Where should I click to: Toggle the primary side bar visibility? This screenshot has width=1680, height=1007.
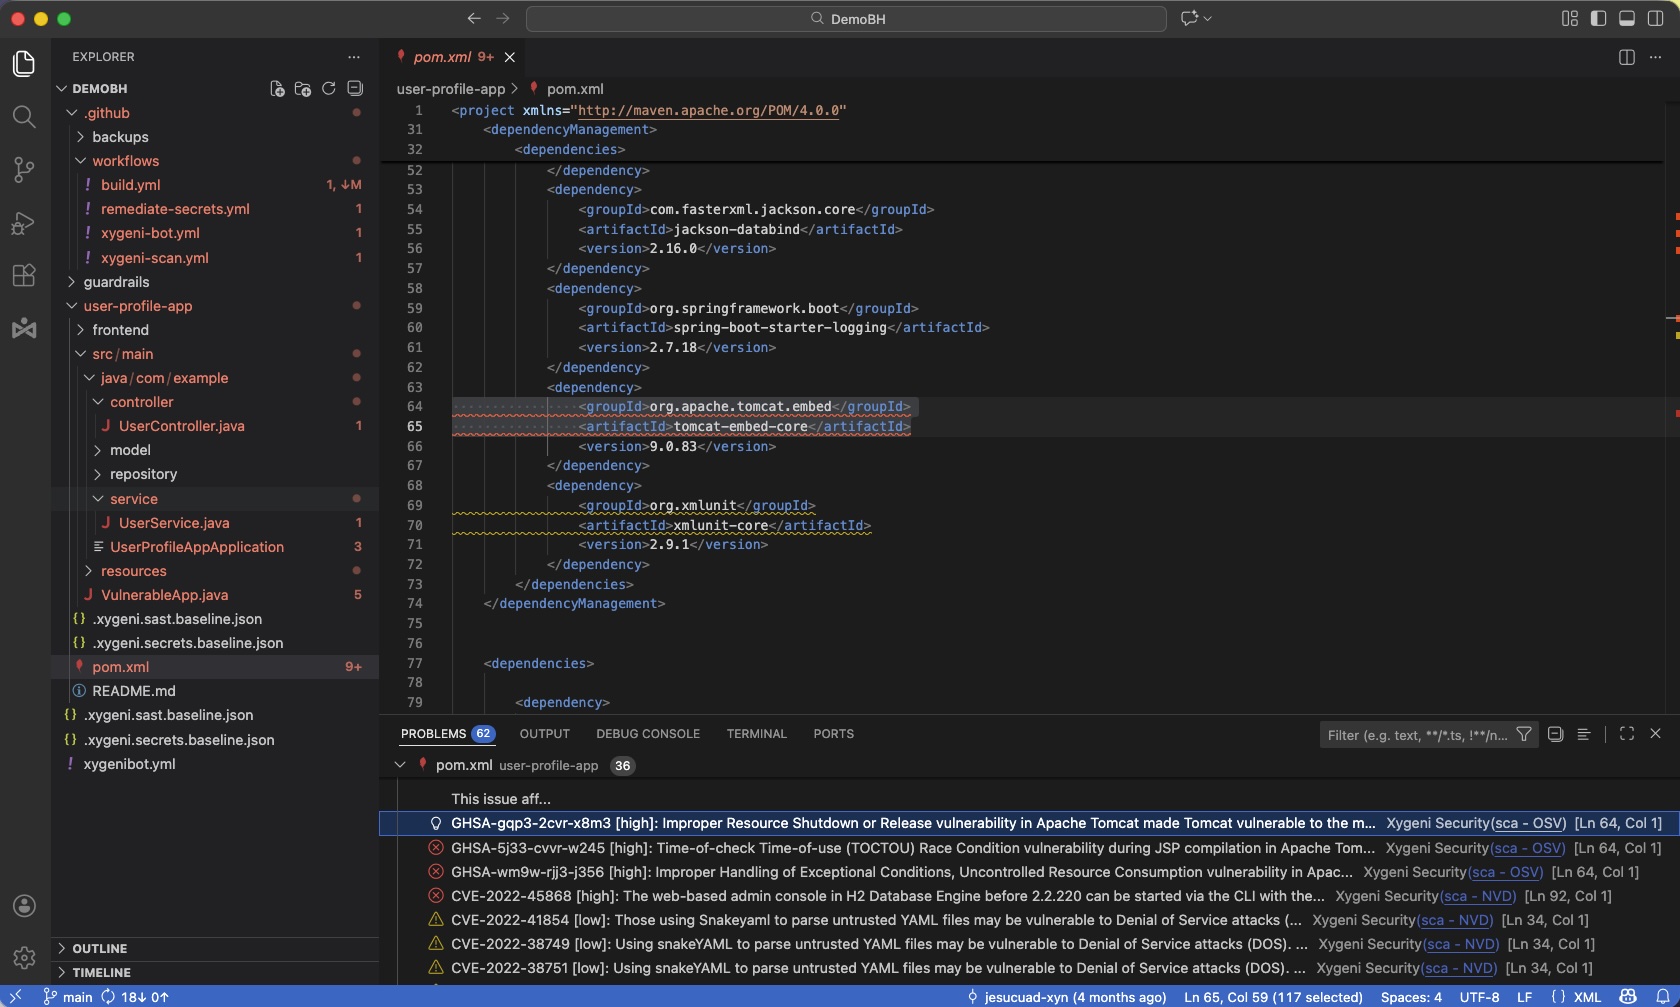(1598, 18)
